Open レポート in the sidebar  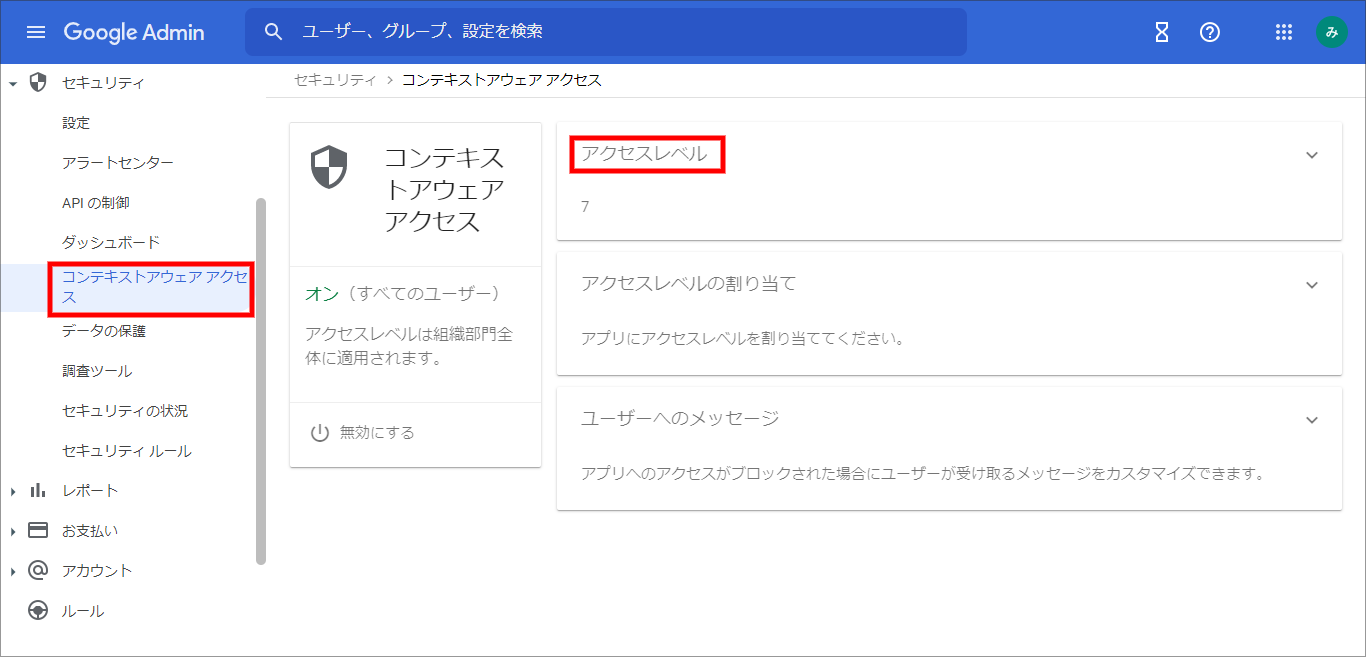[x=90, y=491]
